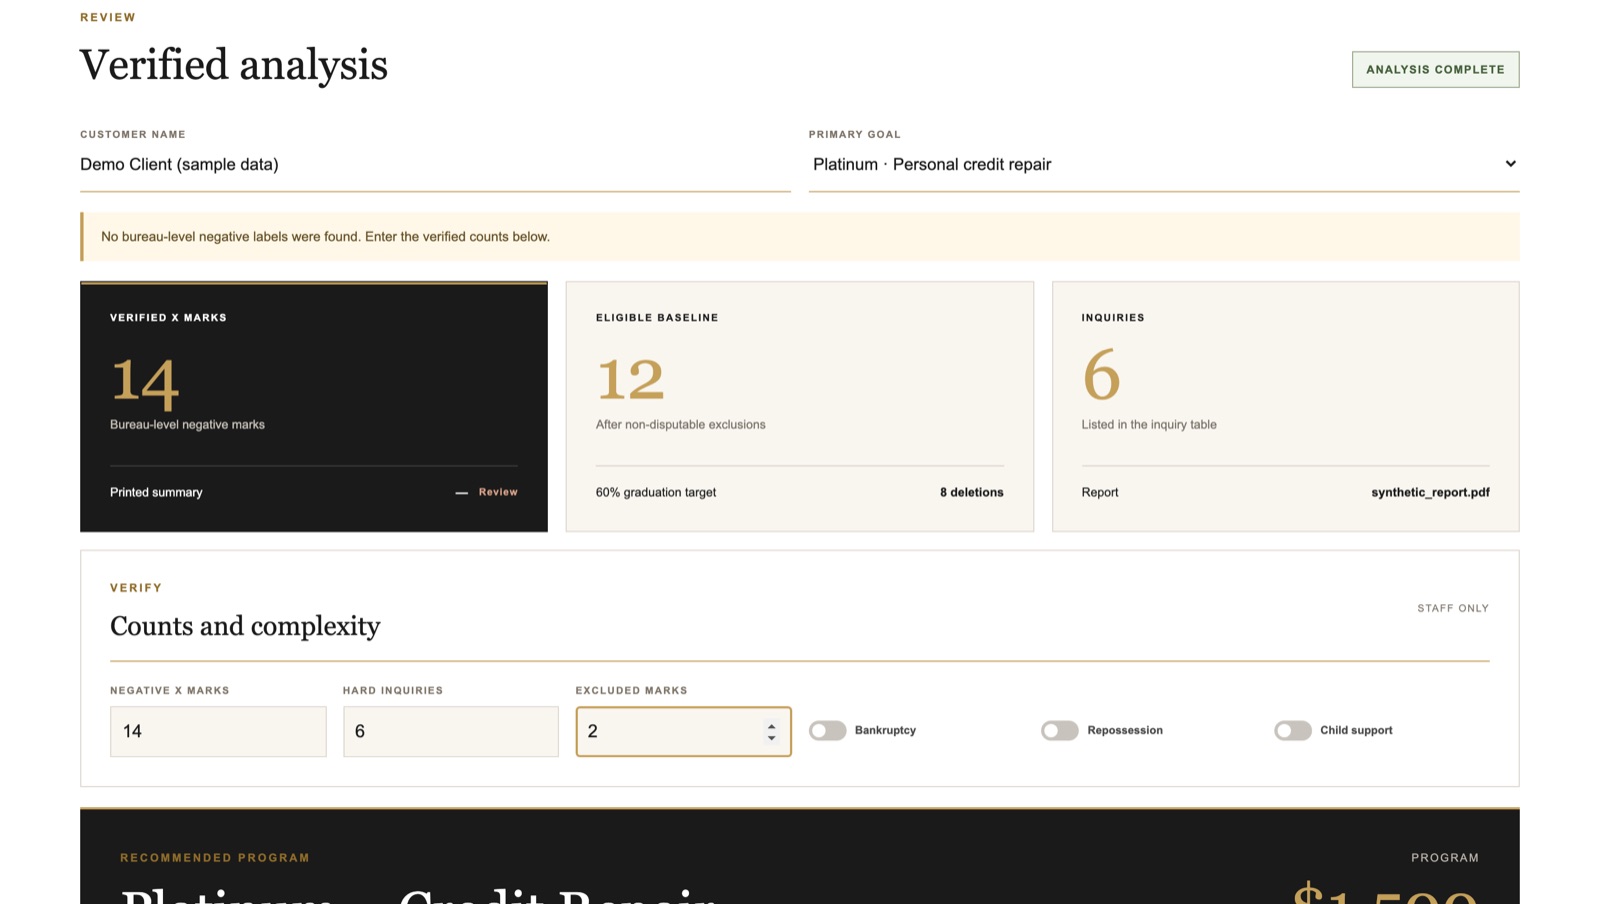Select the Hard Inquiries input

pos(451,731)
